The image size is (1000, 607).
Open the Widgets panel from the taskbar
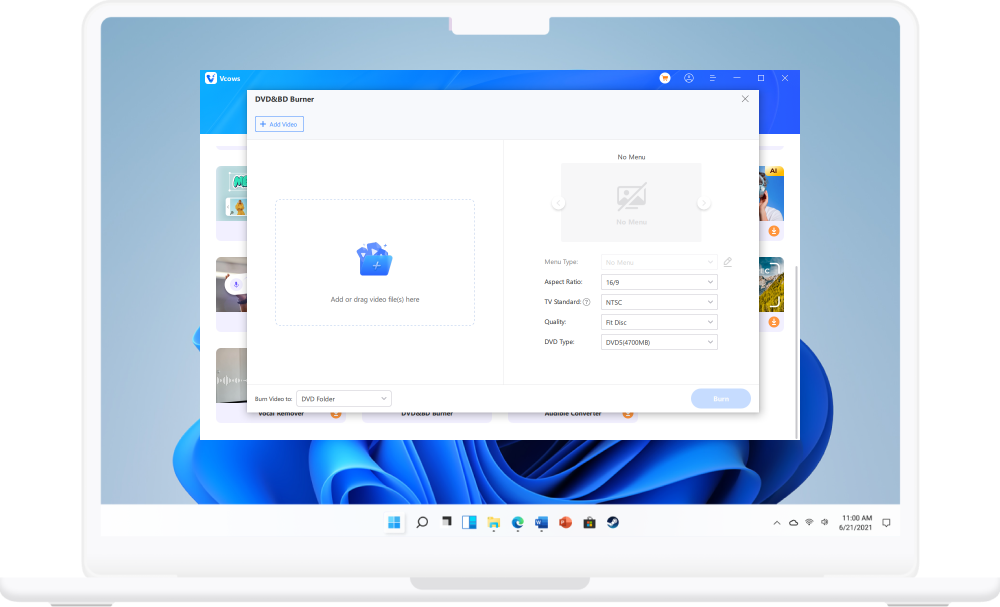(469, 522)
